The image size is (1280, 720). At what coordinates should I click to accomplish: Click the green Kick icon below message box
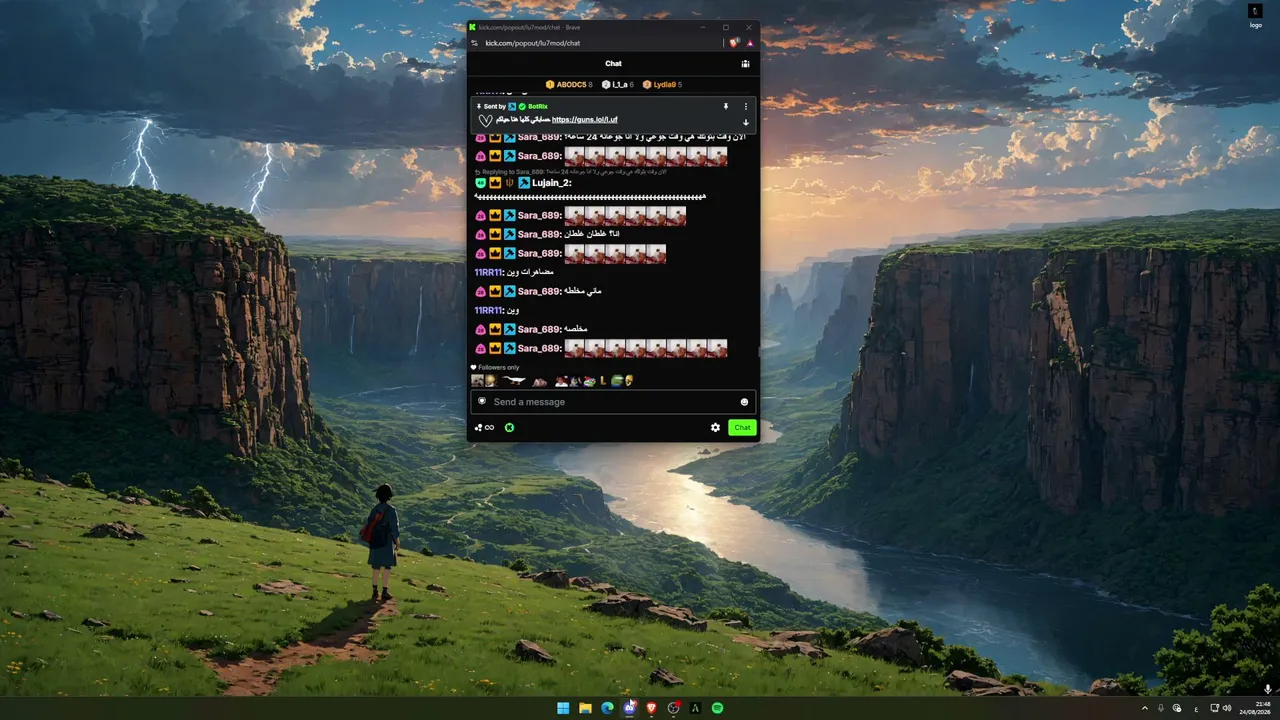click(509, 428)
